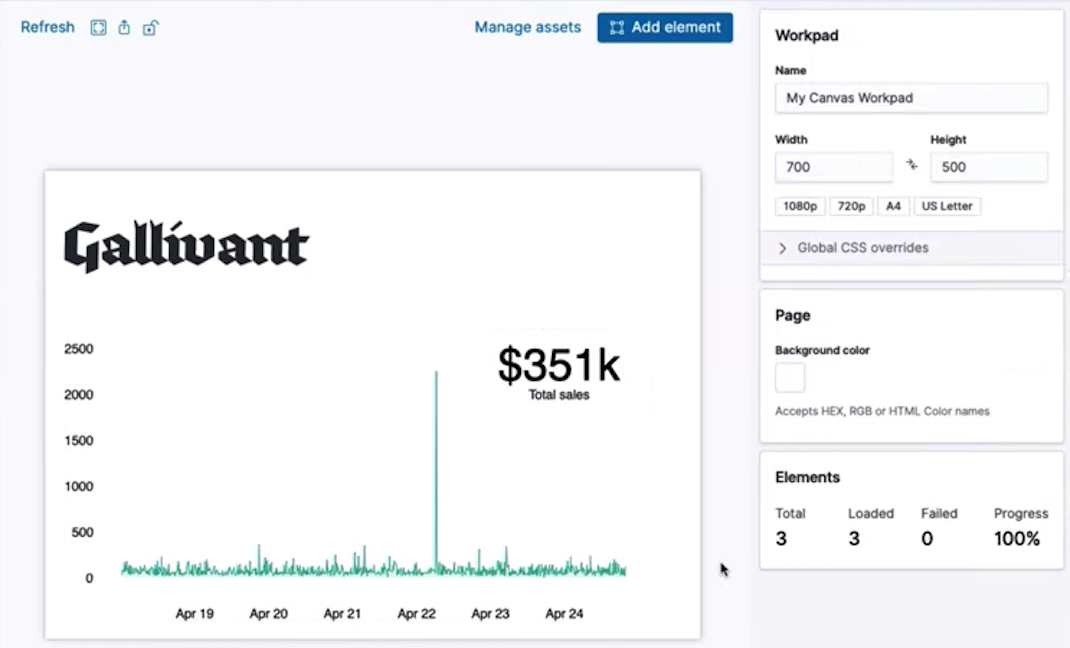This screenshot has height=648, width=1070.
Task: Choose the US Letter size preset
Action: (947, 206)
